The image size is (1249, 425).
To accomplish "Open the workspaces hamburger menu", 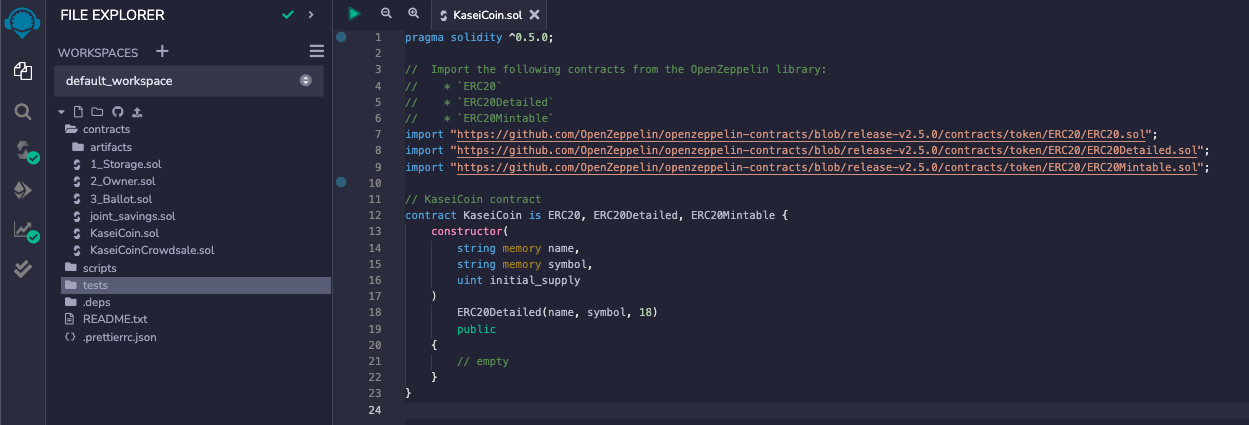I will (x=316, y=52).
